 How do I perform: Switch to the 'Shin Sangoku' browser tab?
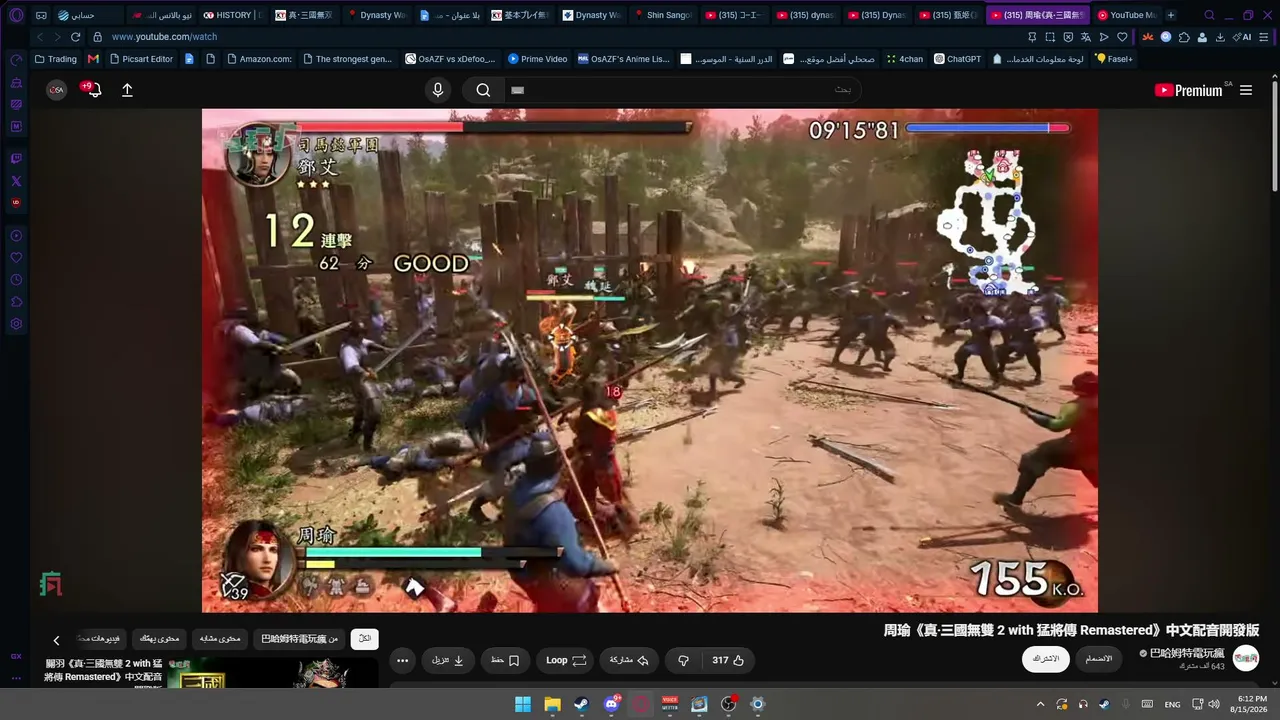pyautogui.click(x=661, y=15)
